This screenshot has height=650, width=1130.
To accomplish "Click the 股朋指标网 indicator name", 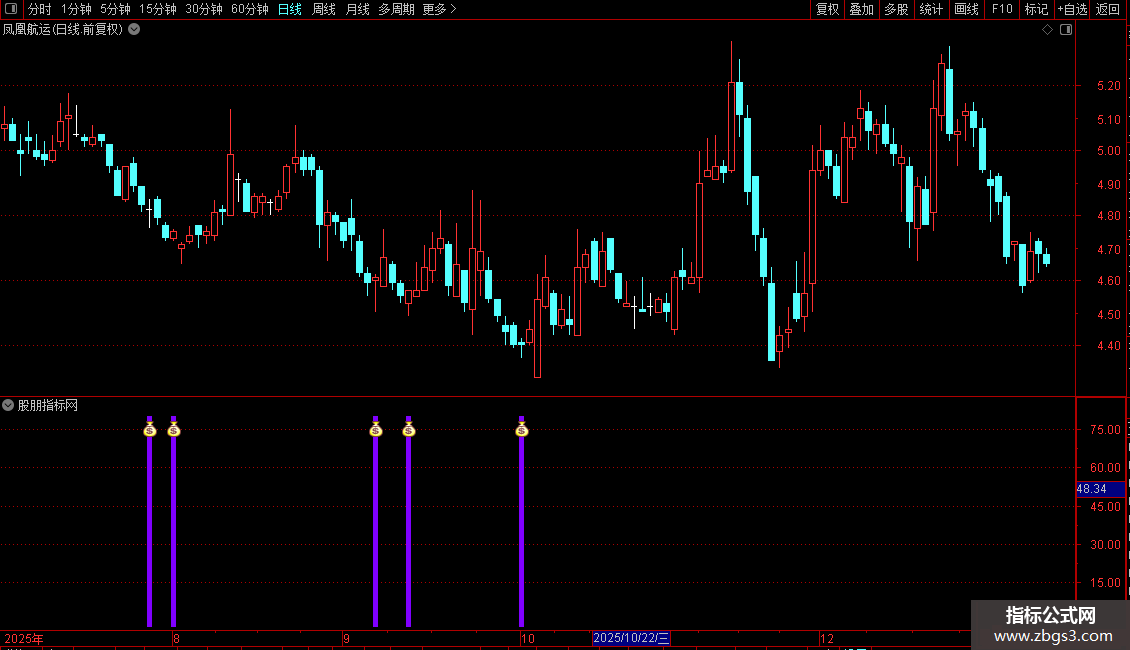I will point(48,406).
